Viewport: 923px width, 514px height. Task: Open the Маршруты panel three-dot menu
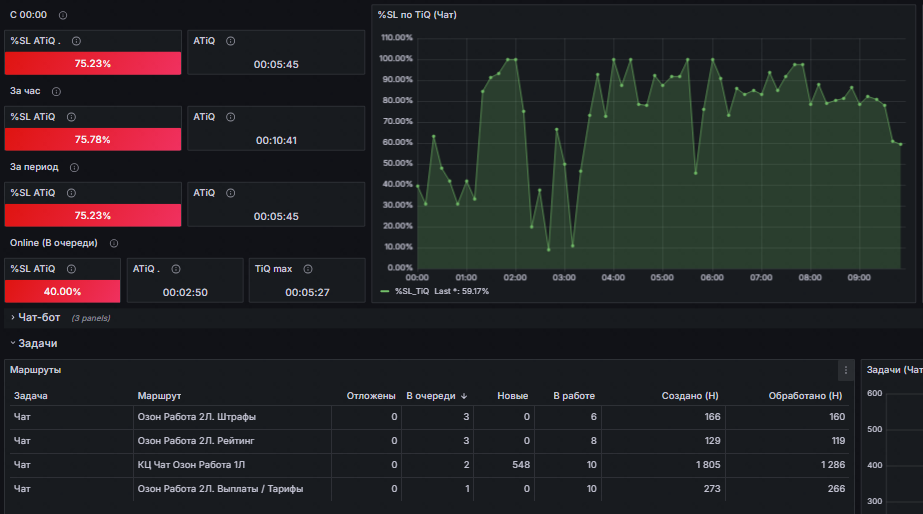click(x=846, y=370)
